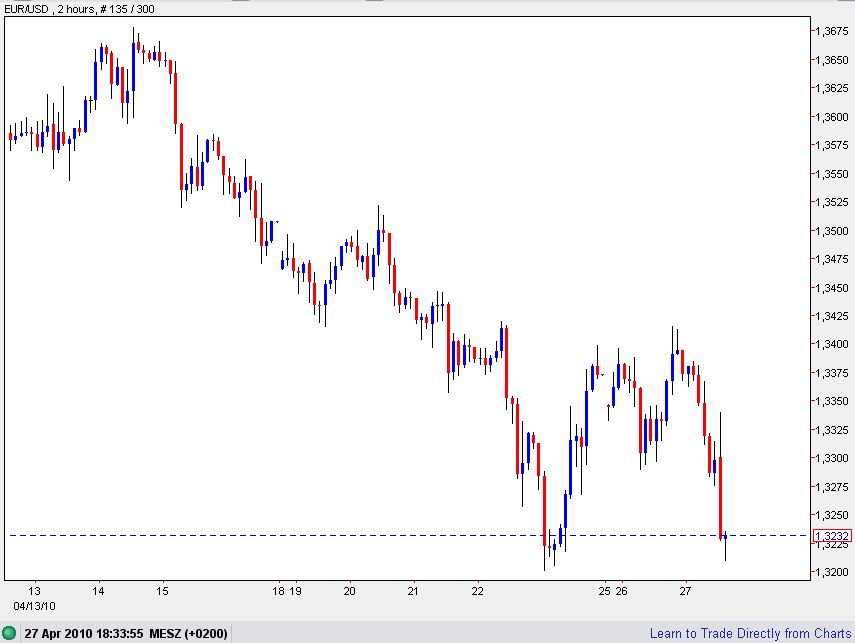Select the 1,3375 price axis label
The image size is (855, 643).
pyautogui.click(x=833, y=373)
